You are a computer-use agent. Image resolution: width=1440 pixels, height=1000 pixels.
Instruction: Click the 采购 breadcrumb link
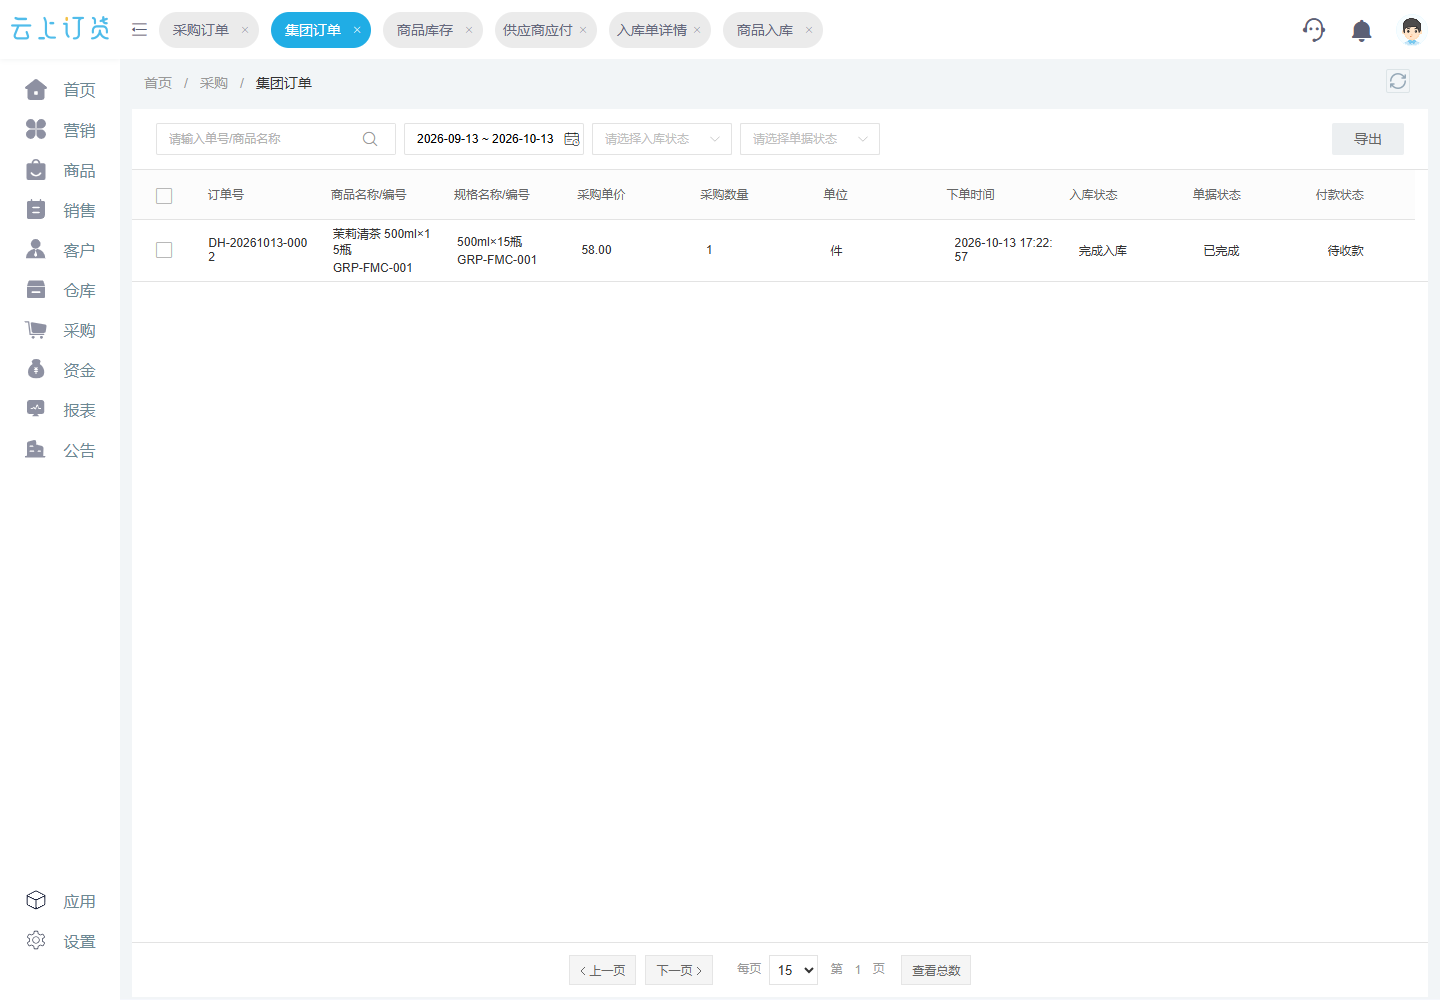[214, 83]
